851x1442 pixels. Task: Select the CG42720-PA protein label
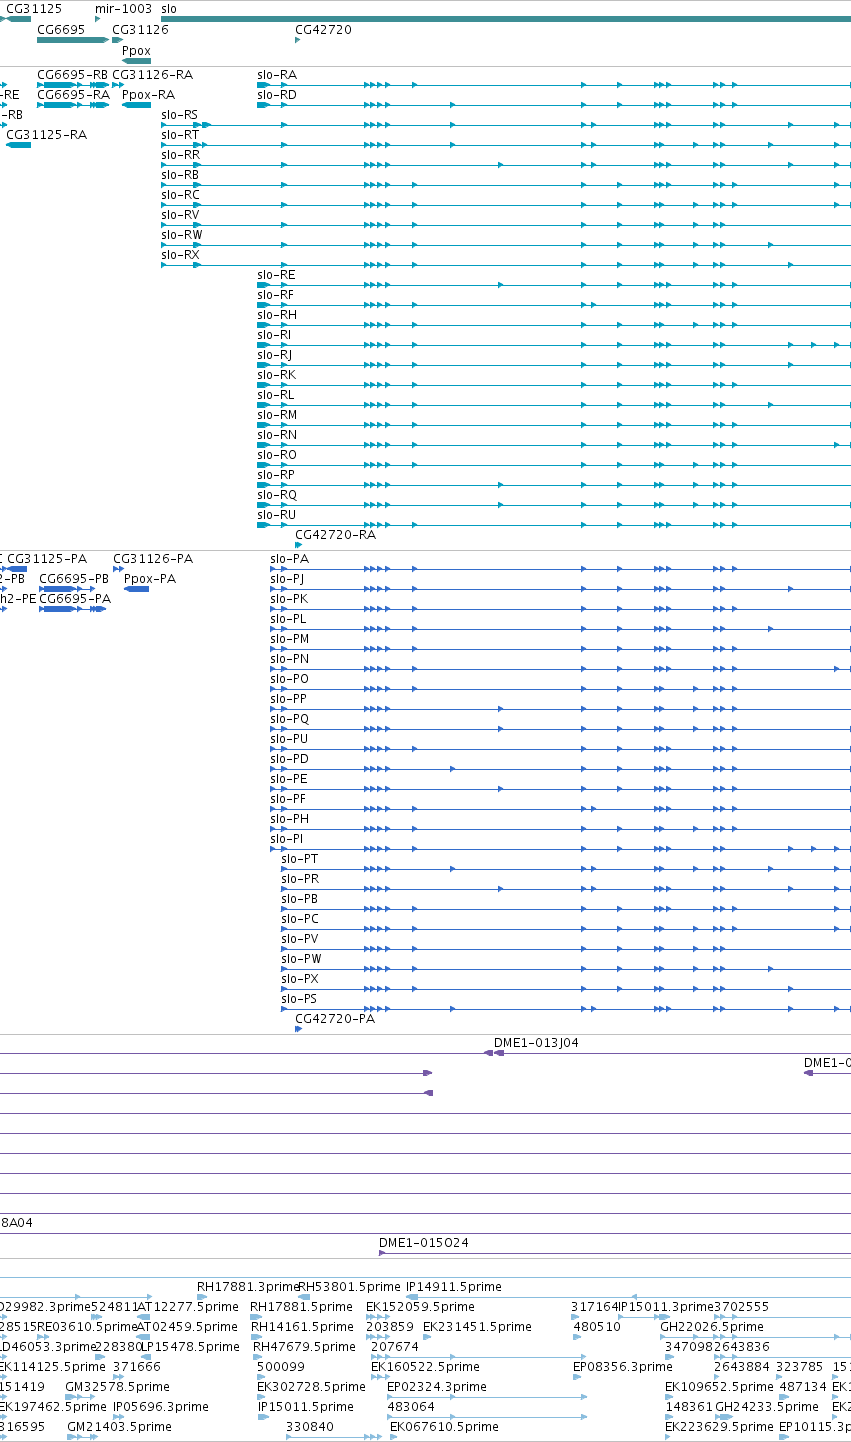point(335,1019)
